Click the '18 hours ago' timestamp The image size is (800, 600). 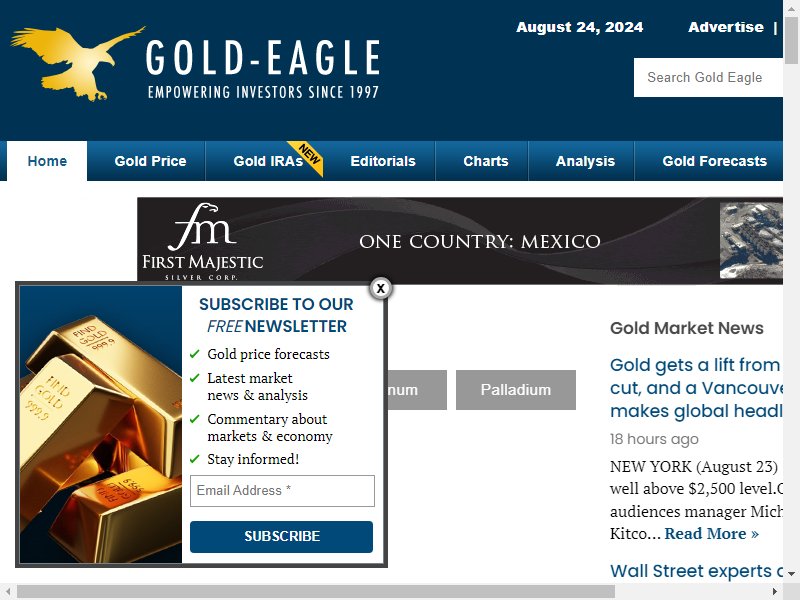(654, 439)
